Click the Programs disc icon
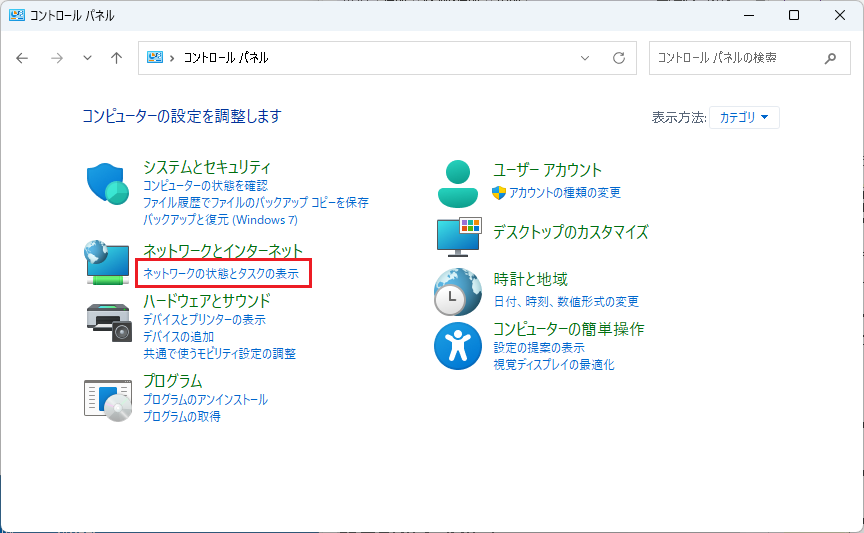The height and width of the screenshot is (533, 864). pyautogui.click(x=108, y=400)
